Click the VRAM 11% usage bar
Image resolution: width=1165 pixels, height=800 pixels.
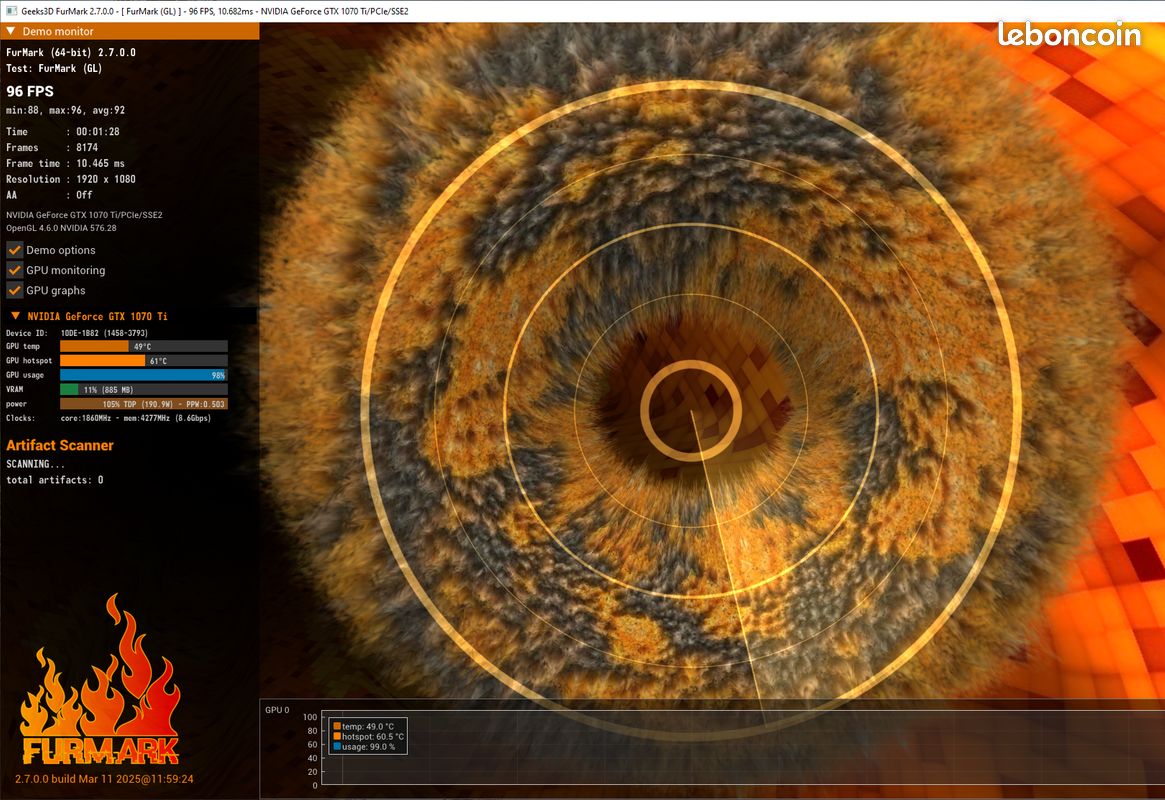[x=143, y=389]
